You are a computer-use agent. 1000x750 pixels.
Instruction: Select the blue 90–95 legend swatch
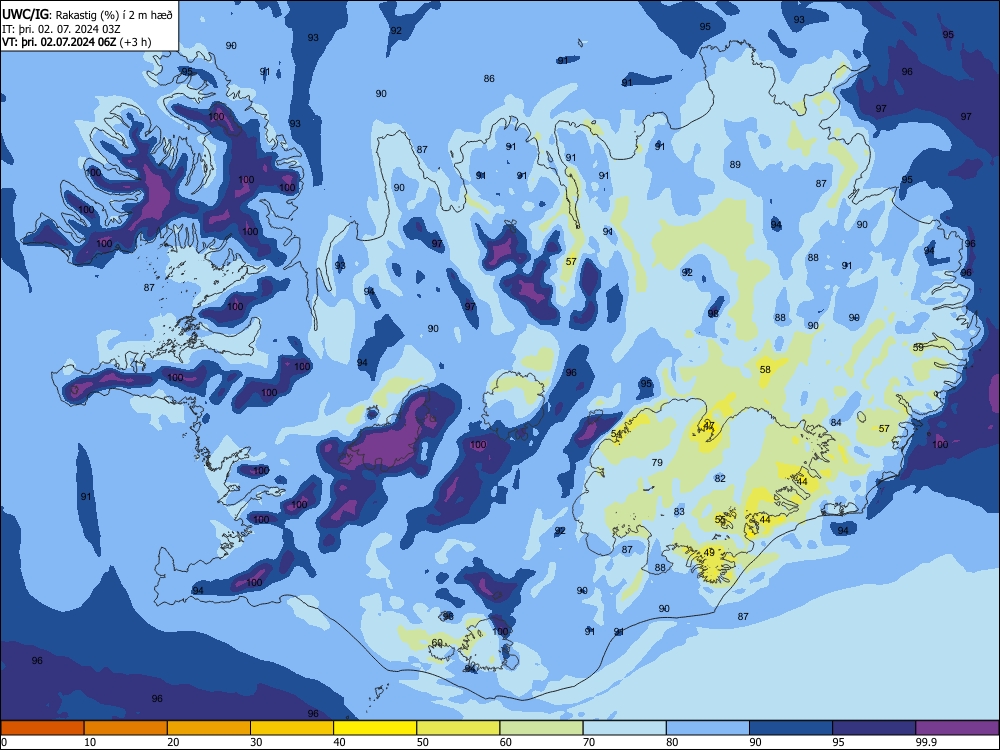click(x=791, y=728)
